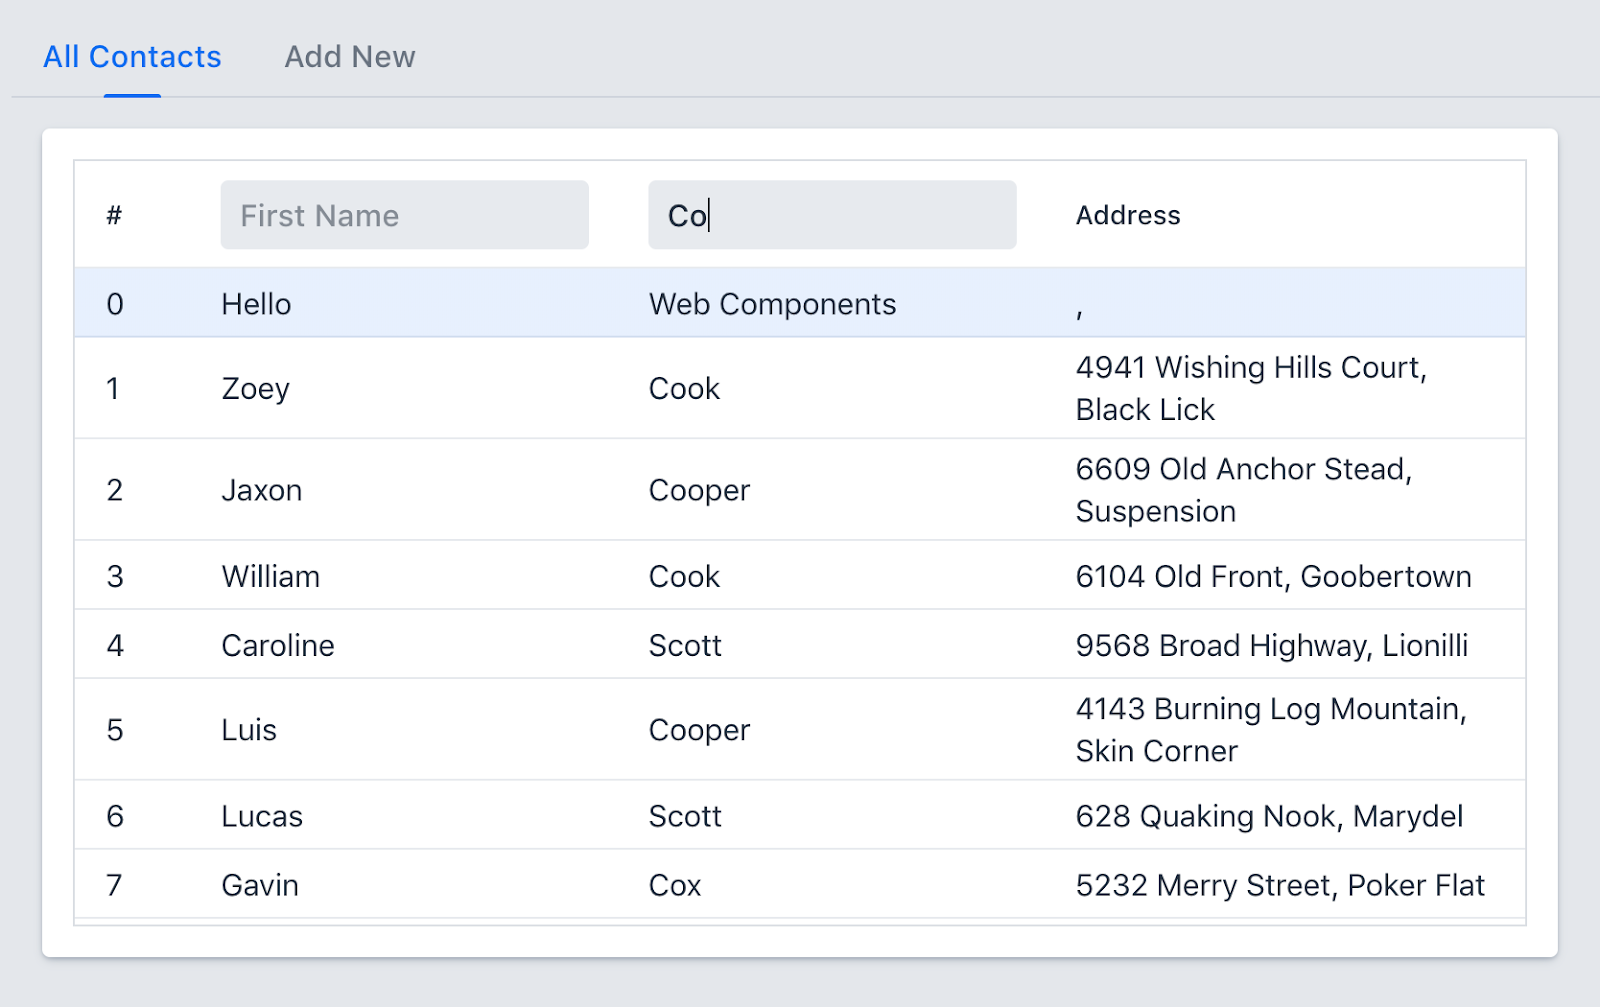Click first name 'Zoey'
The width and height of the screenshot is (1600, 1007).
point(256,388)
